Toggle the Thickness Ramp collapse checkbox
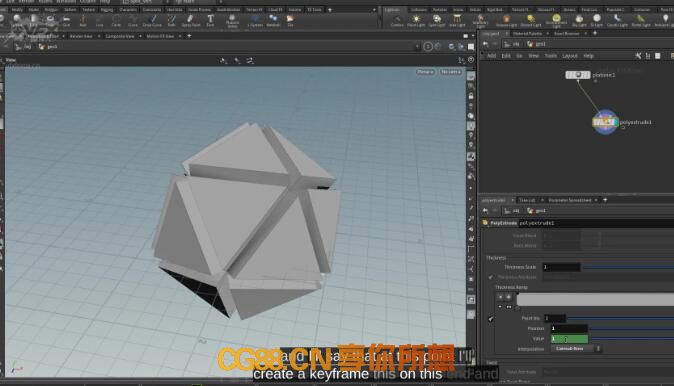 coord(490,319)
